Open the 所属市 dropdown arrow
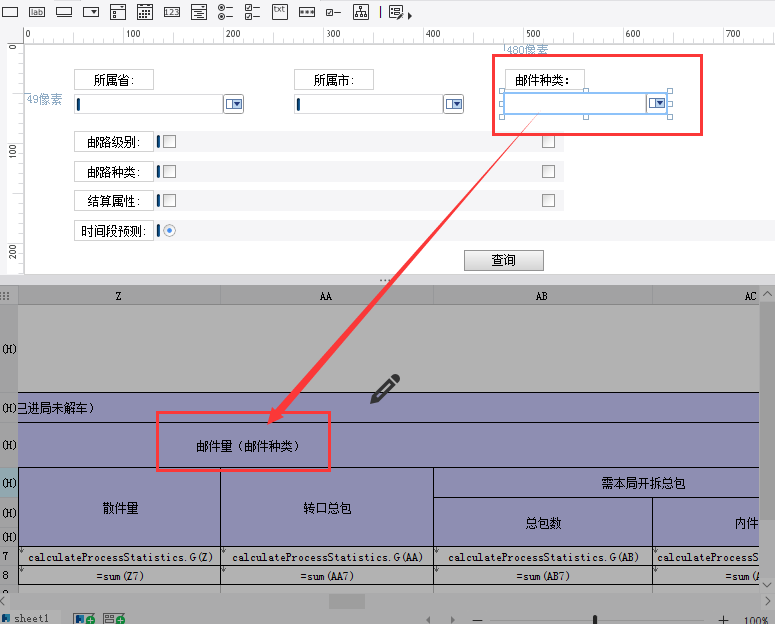 (x=454, y=104)
